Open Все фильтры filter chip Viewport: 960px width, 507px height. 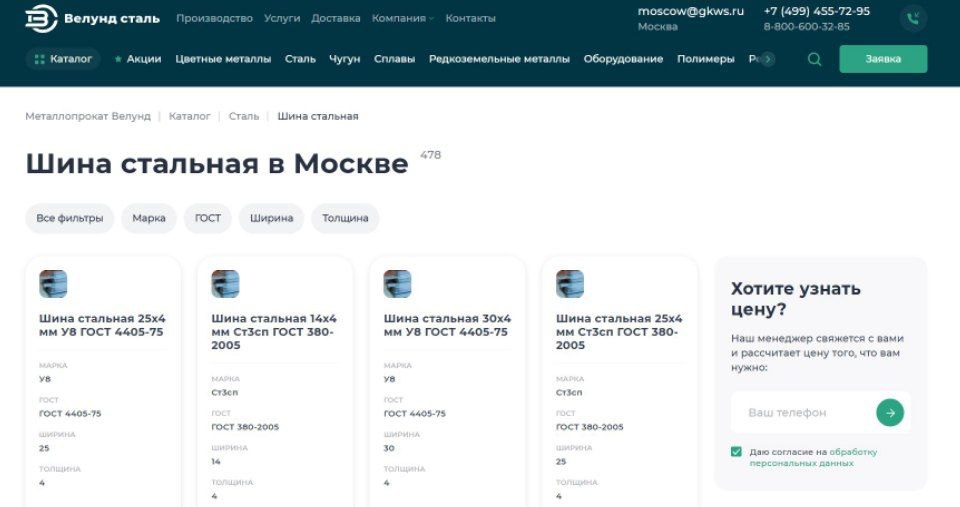tap(70, 218)
